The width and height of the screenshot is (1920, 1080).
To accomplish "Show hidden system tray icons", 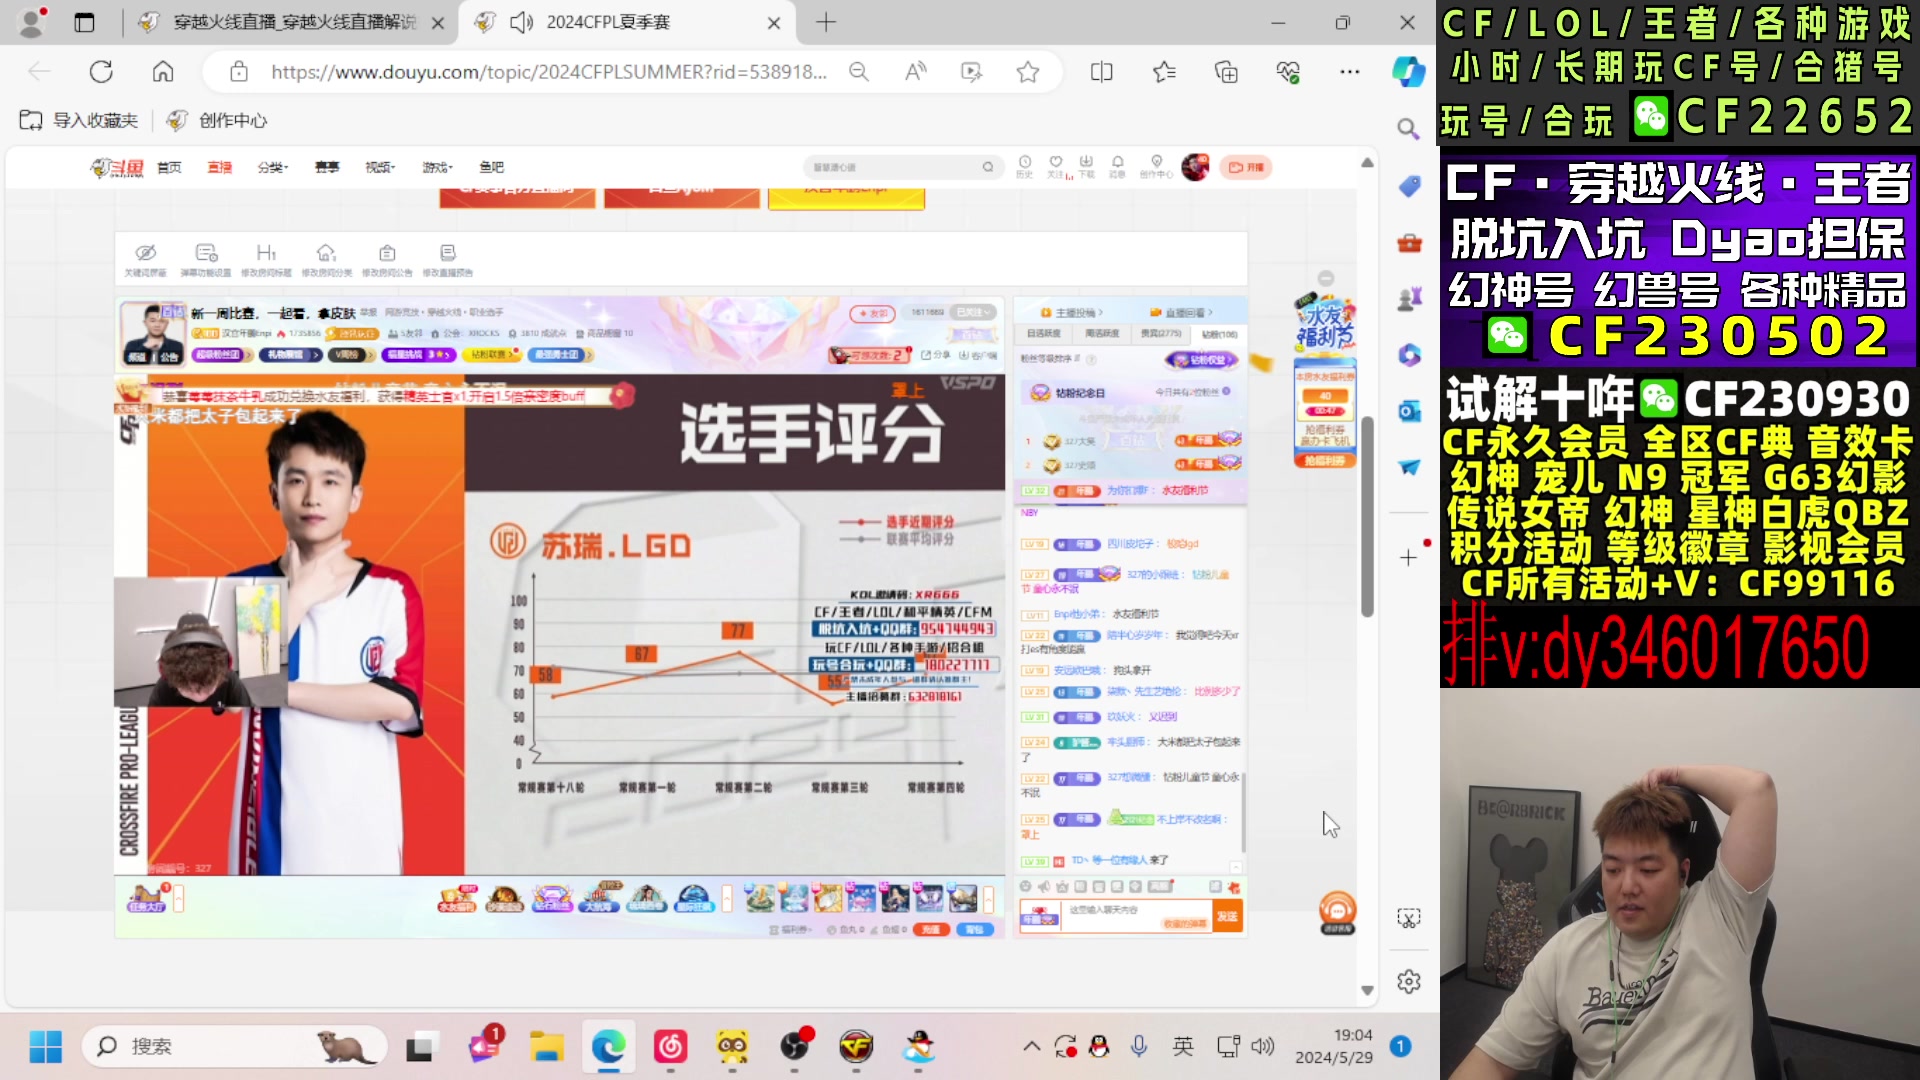I will click(x=1031, y=1047).
